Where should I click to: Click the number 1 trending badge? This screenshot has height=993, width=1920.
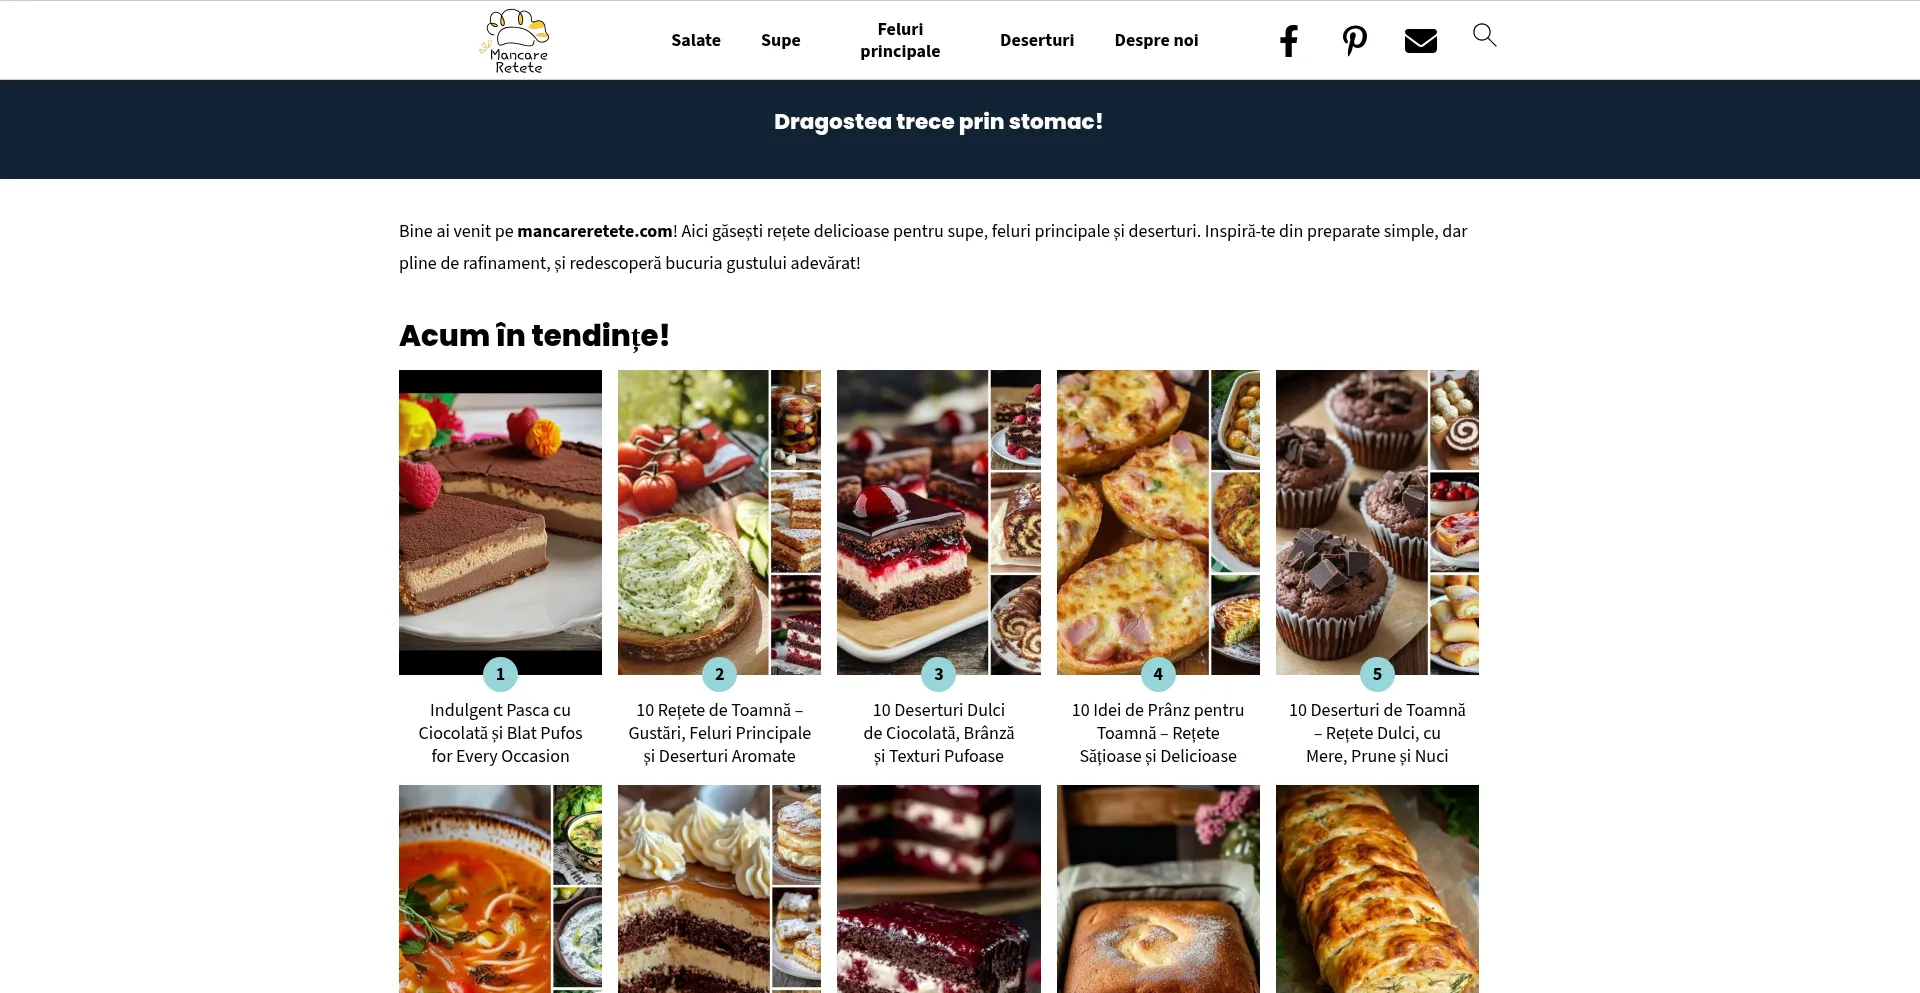pyautogui.click(x=500, y=674)
